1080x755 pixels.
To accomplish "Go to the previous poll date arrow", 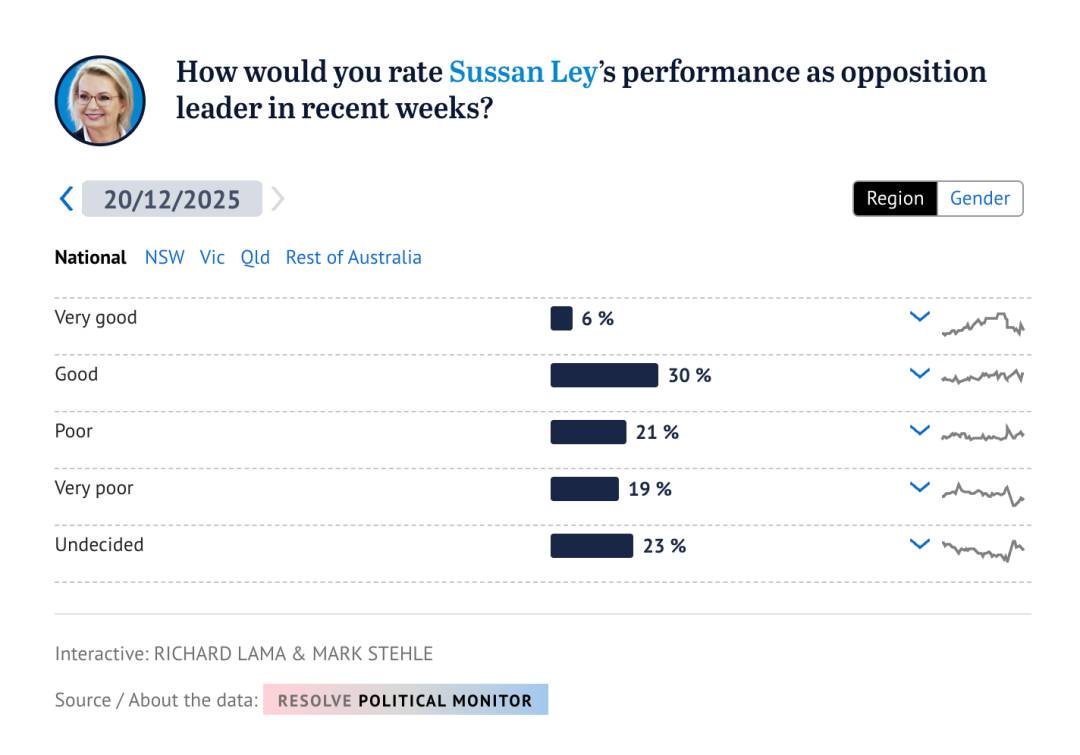I will (x=67, y=199).
